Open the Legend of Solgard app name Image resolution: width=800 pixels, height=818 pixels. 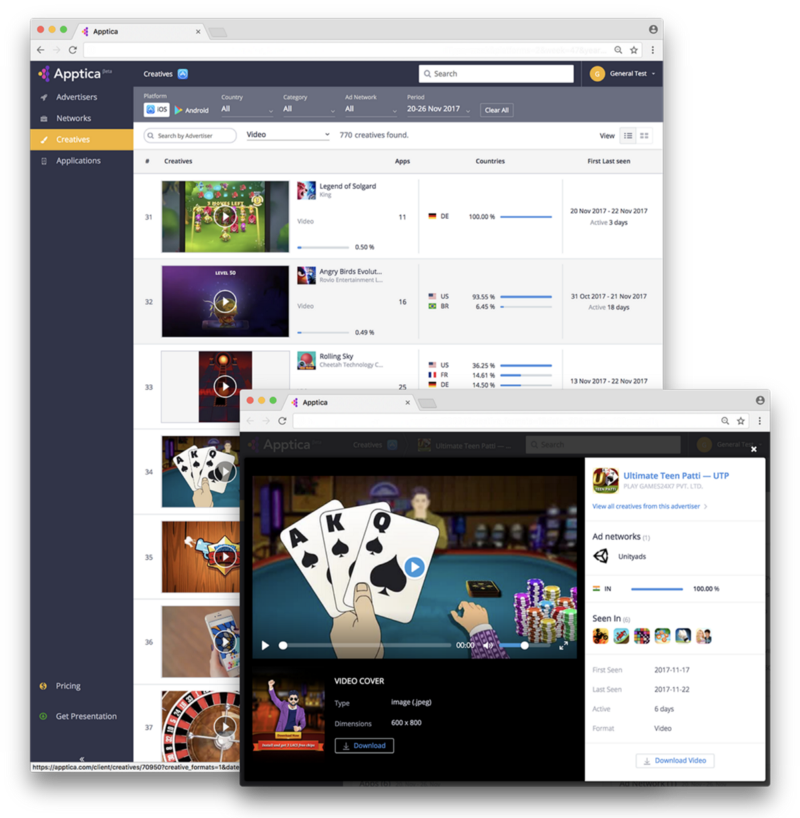click(348, 186)
